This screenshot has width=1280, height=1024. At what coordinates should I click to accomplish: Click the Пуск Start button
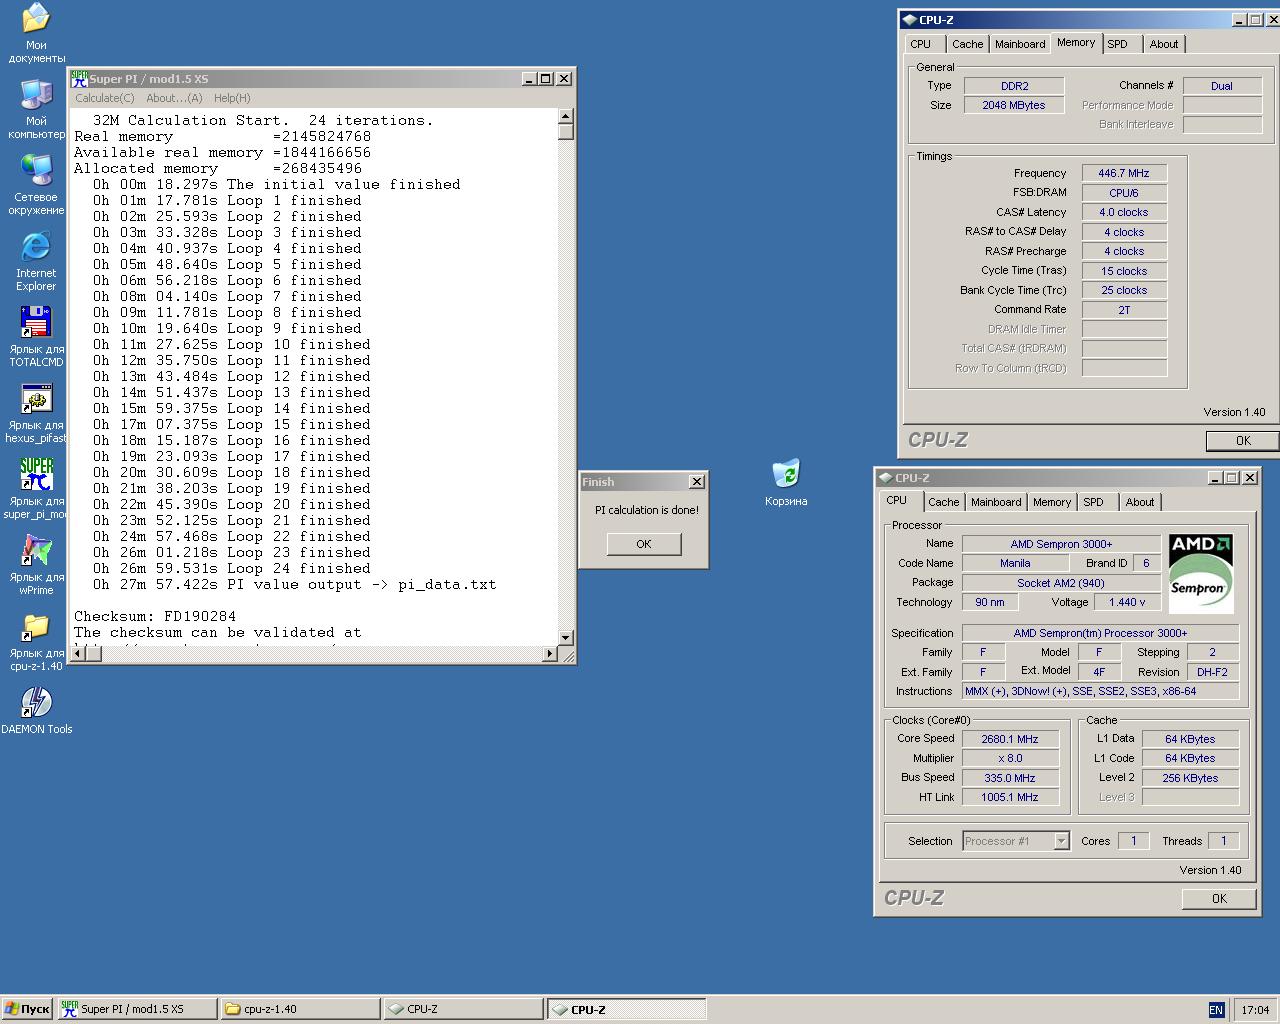click(27, 1009)
